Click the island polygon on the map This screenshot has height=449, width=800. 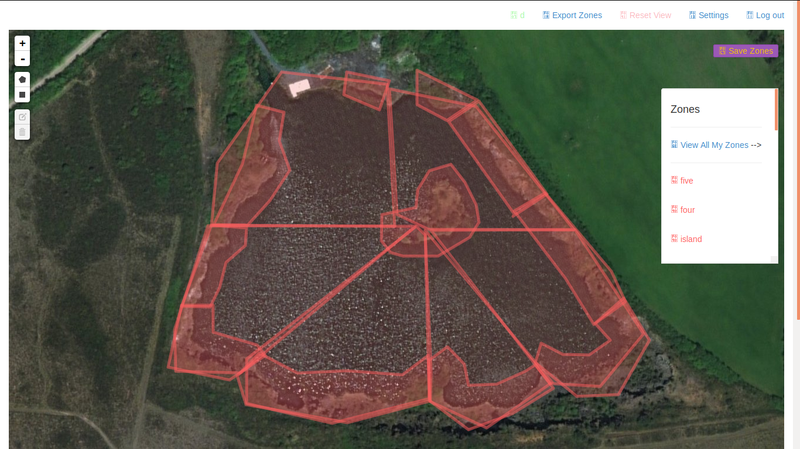pos(444,202)
